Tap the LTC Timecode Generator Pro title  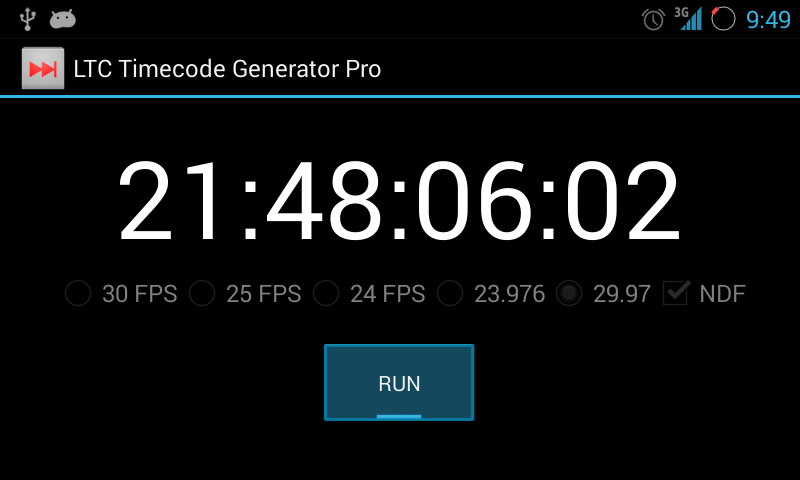[227, 69]
